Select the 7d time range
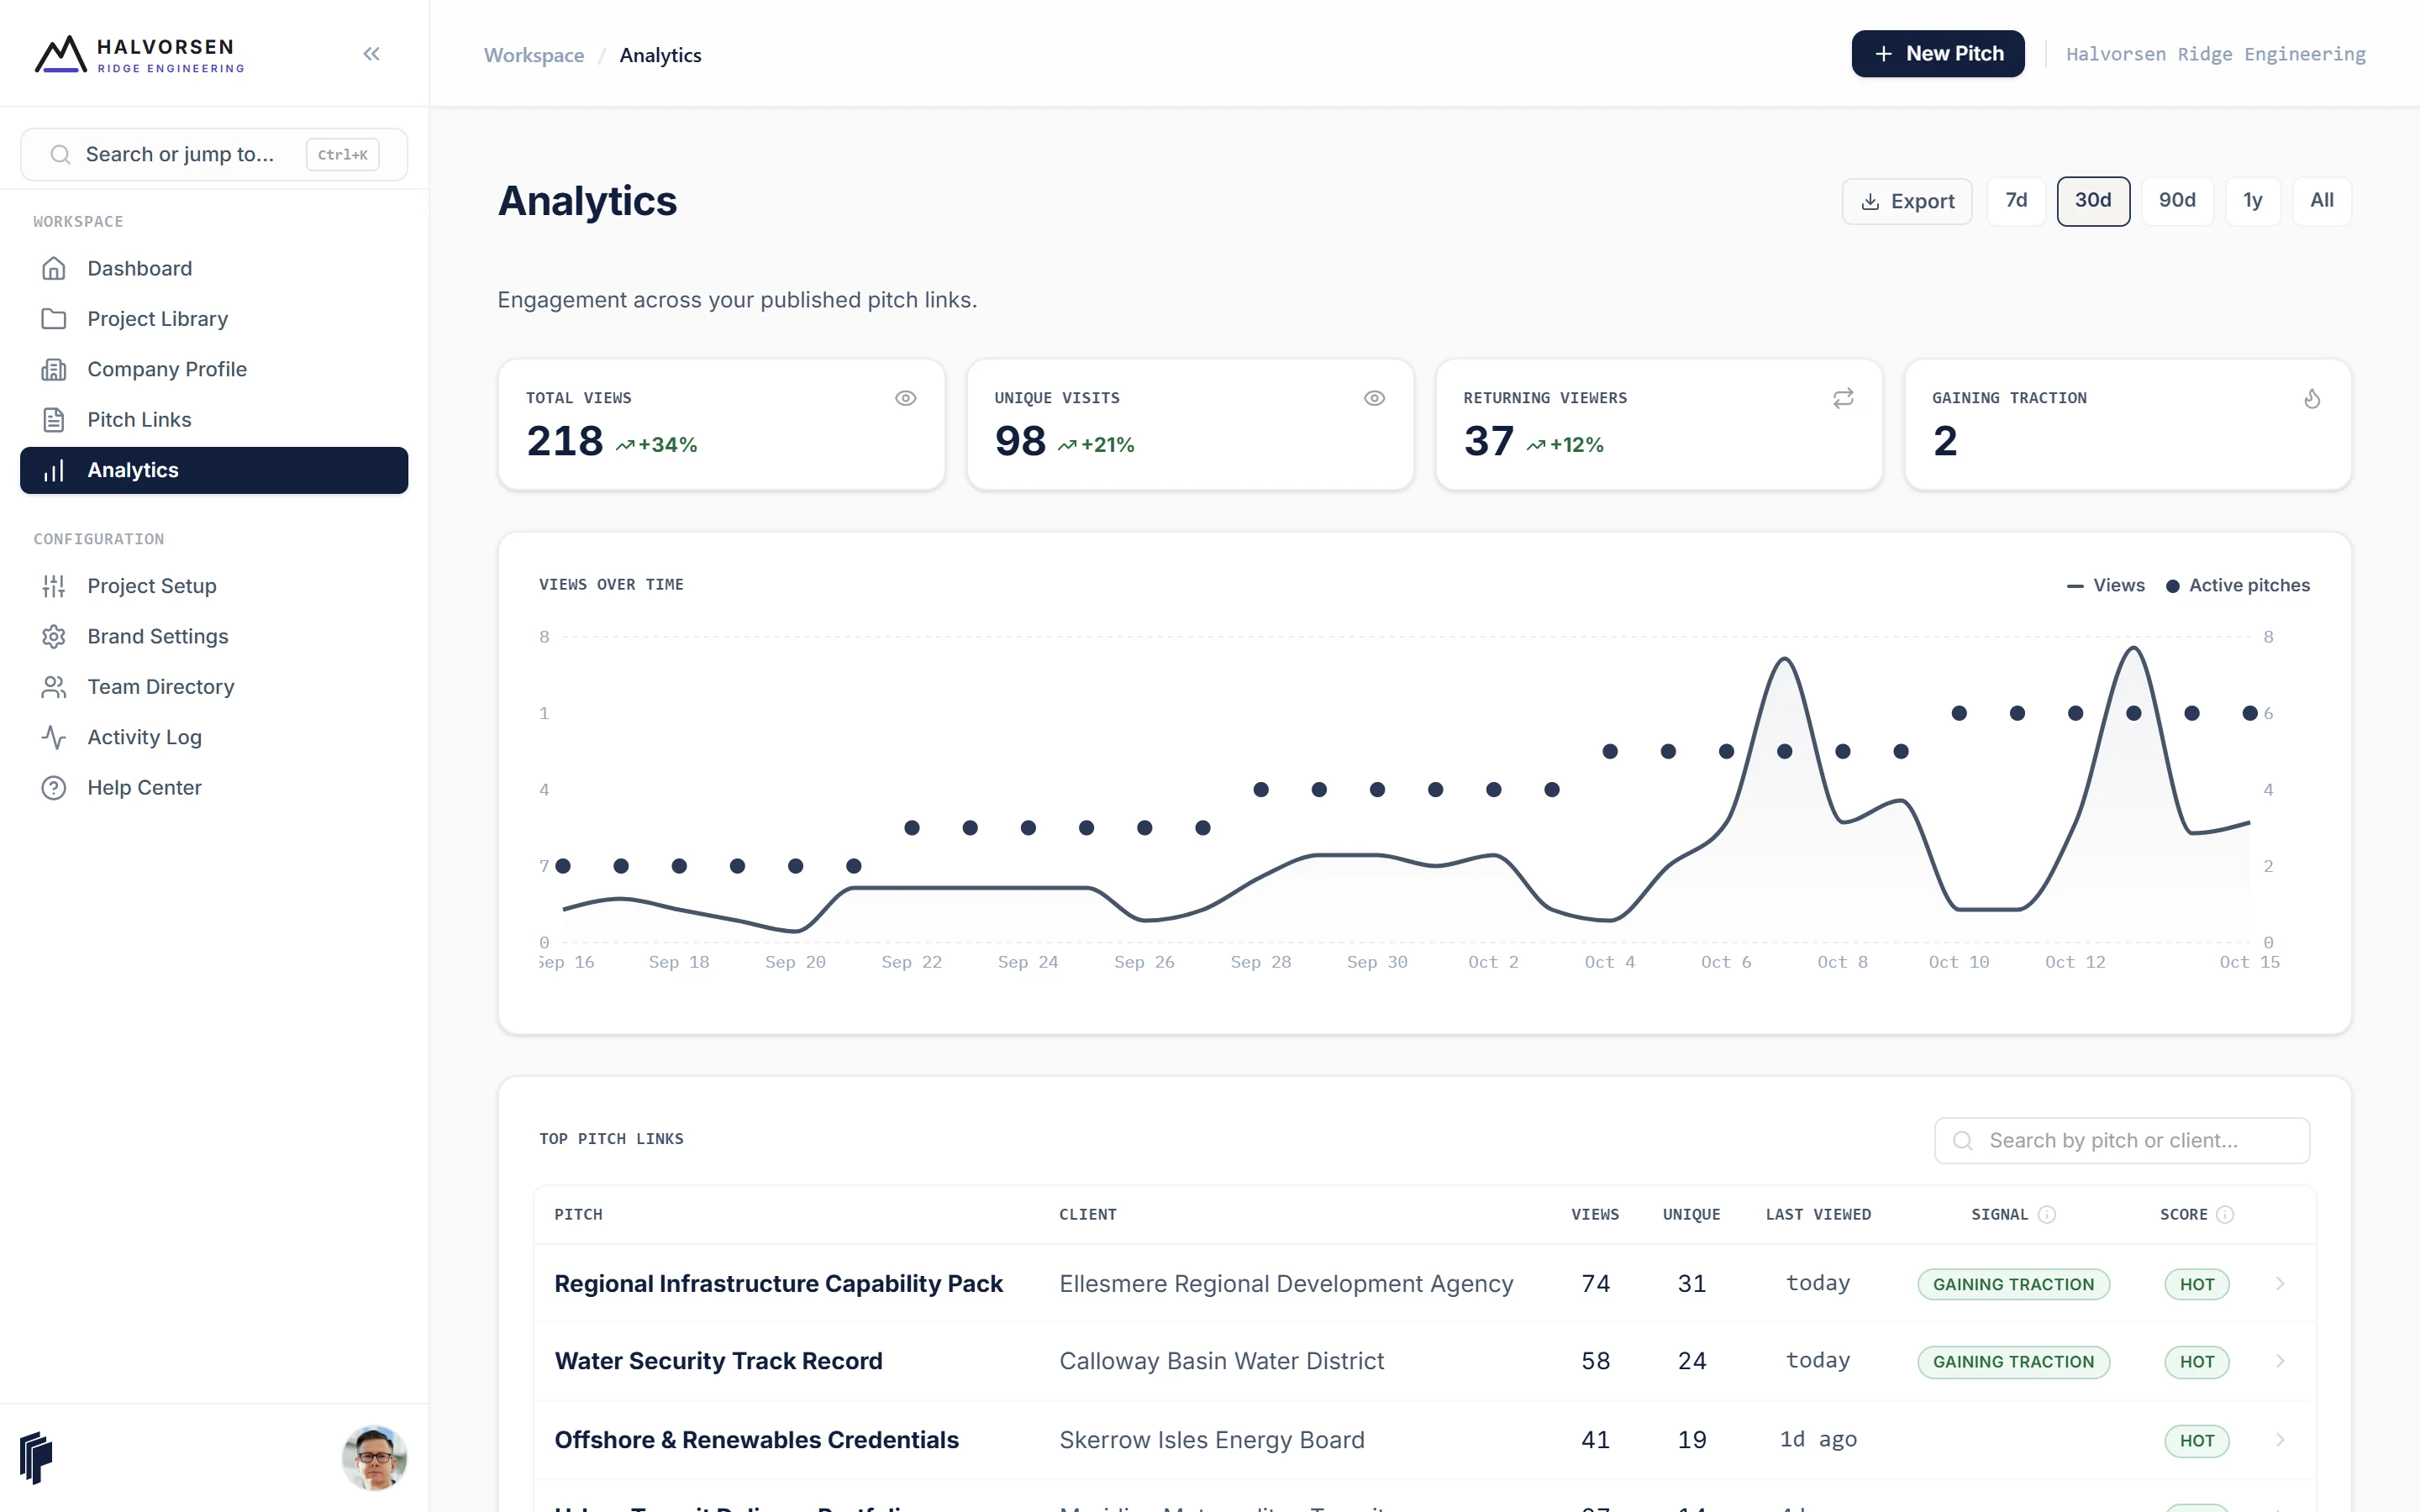 pos(2016,200)
